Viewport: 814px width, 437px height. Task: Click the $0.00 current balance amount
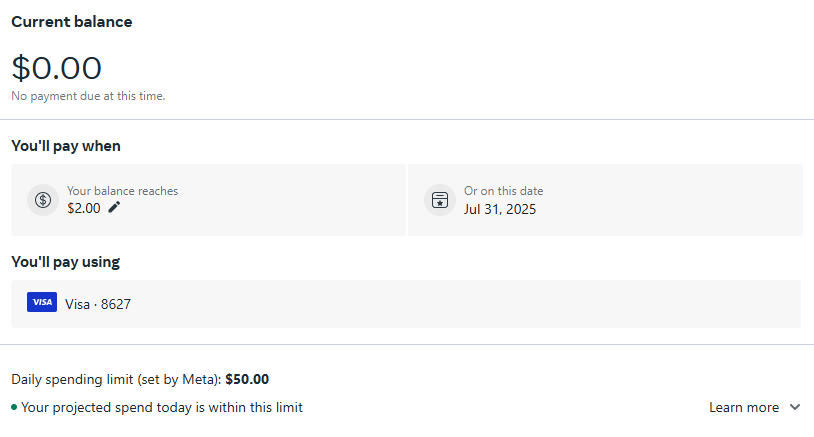(x=56, y=68)
